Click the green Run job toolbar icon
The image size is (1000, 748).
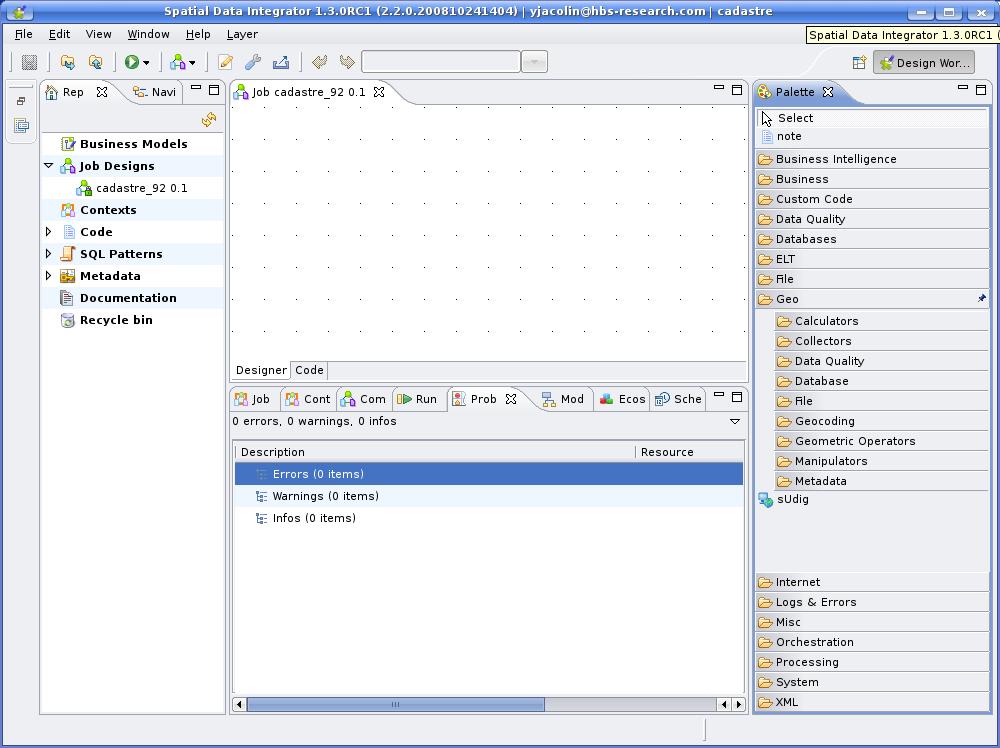click(x=131, y=62)
